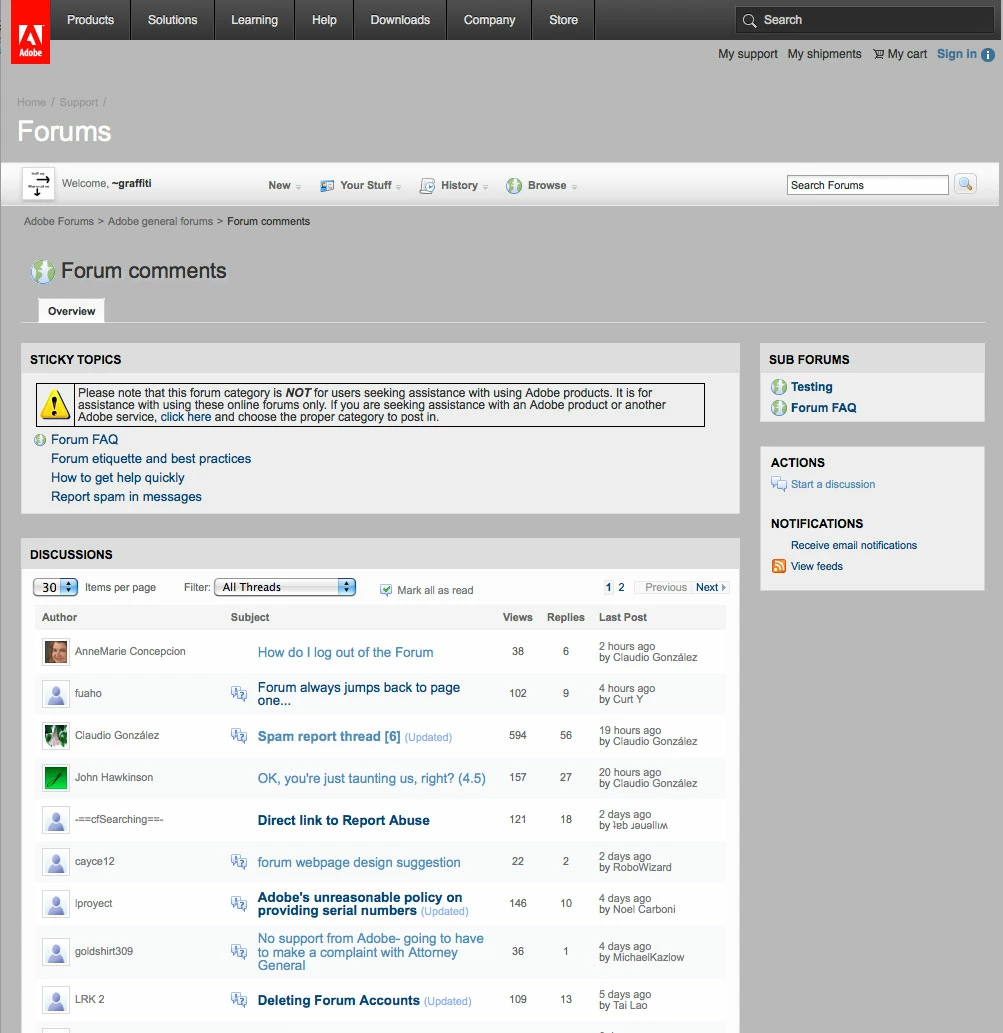Open the Downloads menu
The image size is (1003, 1033).
(x=400, y=20)
